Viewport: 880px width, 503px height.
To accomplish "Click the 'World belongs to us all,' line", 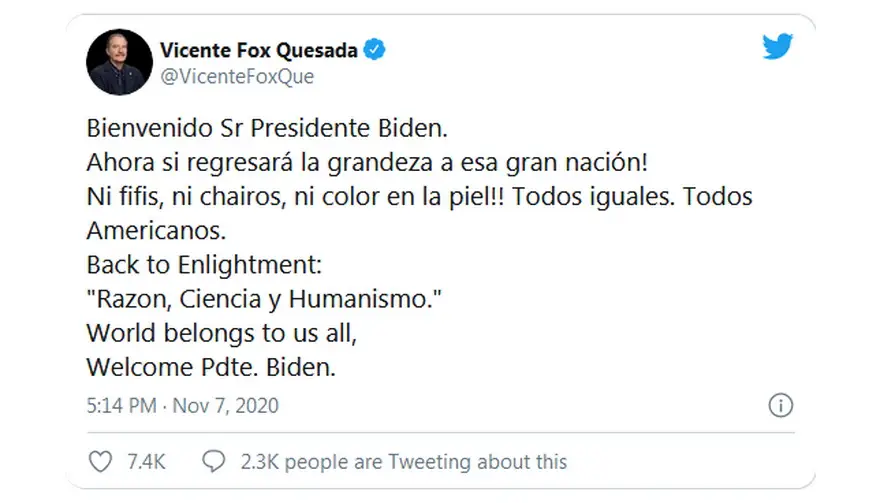I will coord(222,333).
